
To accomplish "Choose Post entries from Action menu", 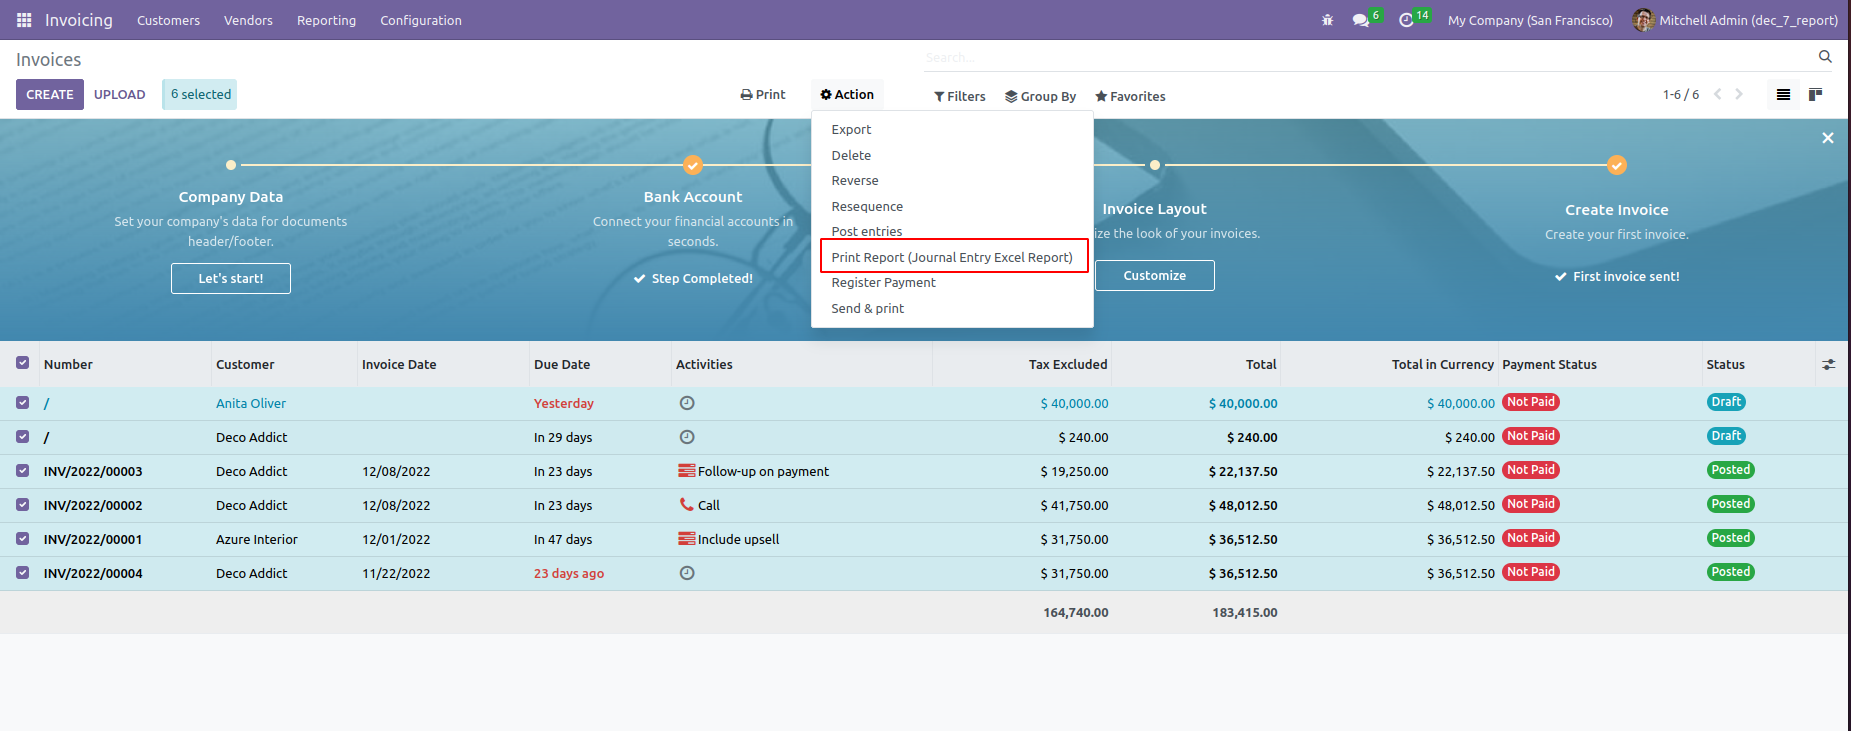I will (952, 232).
